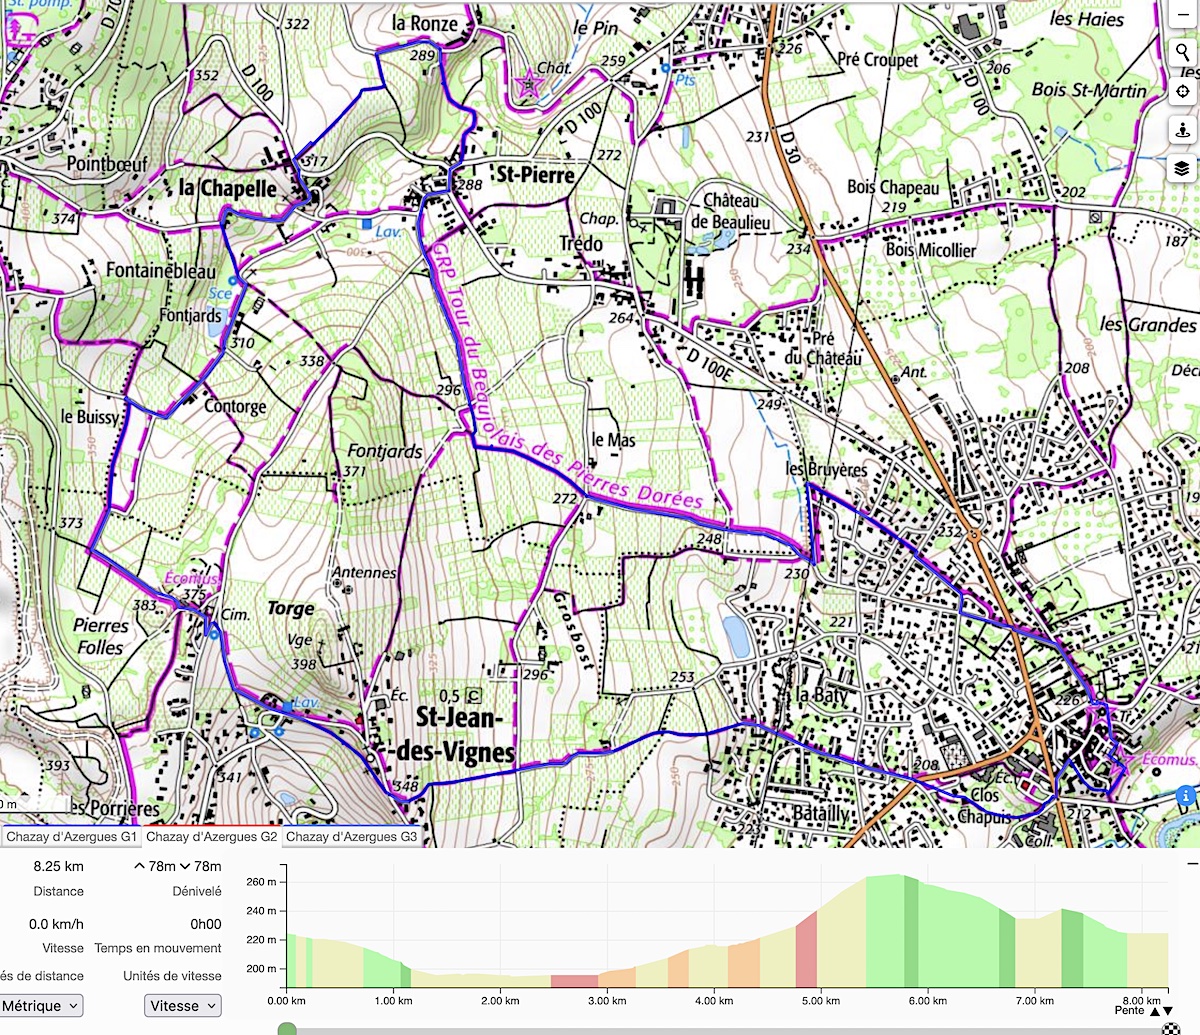Toggle the Pente slope up triangle
The width and height of the screenshot is (1200, 1035).
[1155, 1011]
